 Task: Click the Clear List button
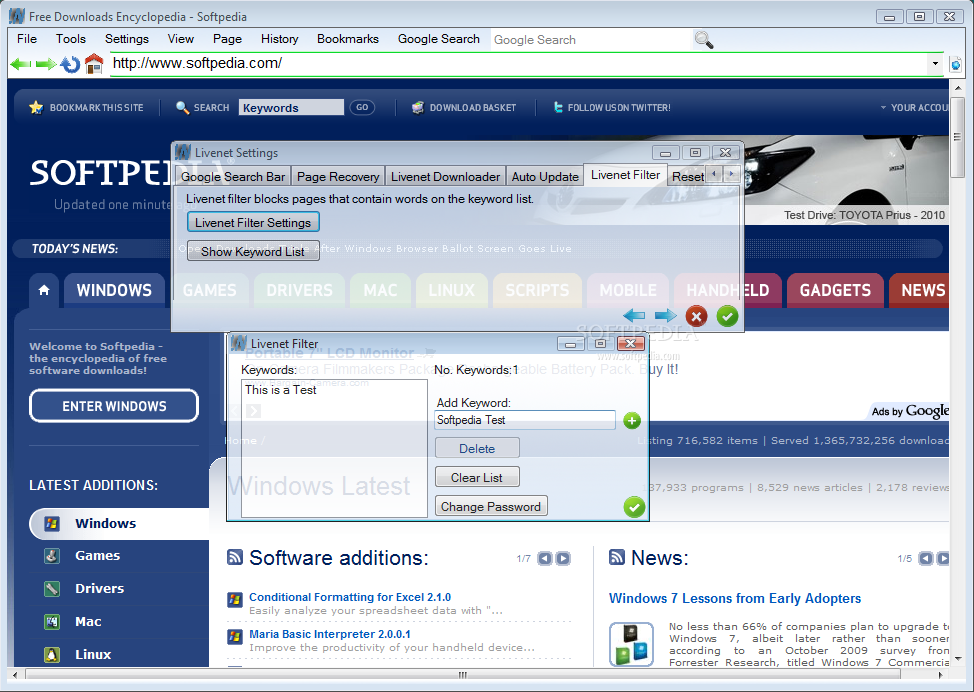pyautogui.click(x=477, y=478)
